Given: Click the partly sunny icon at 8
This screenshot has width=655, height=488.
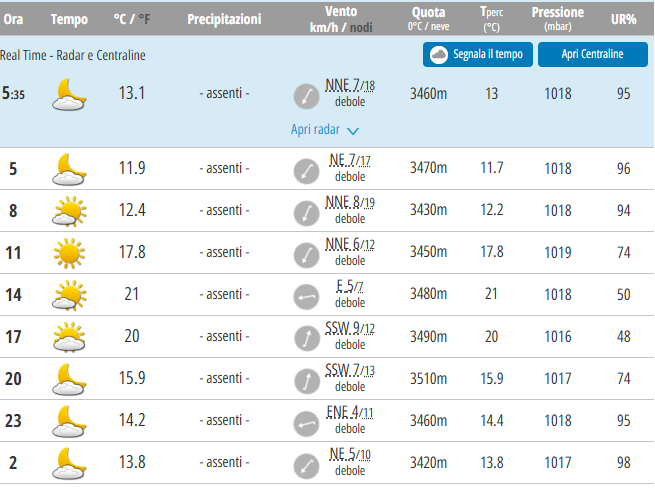Looking at the screenshot, I should coord(69,211).
